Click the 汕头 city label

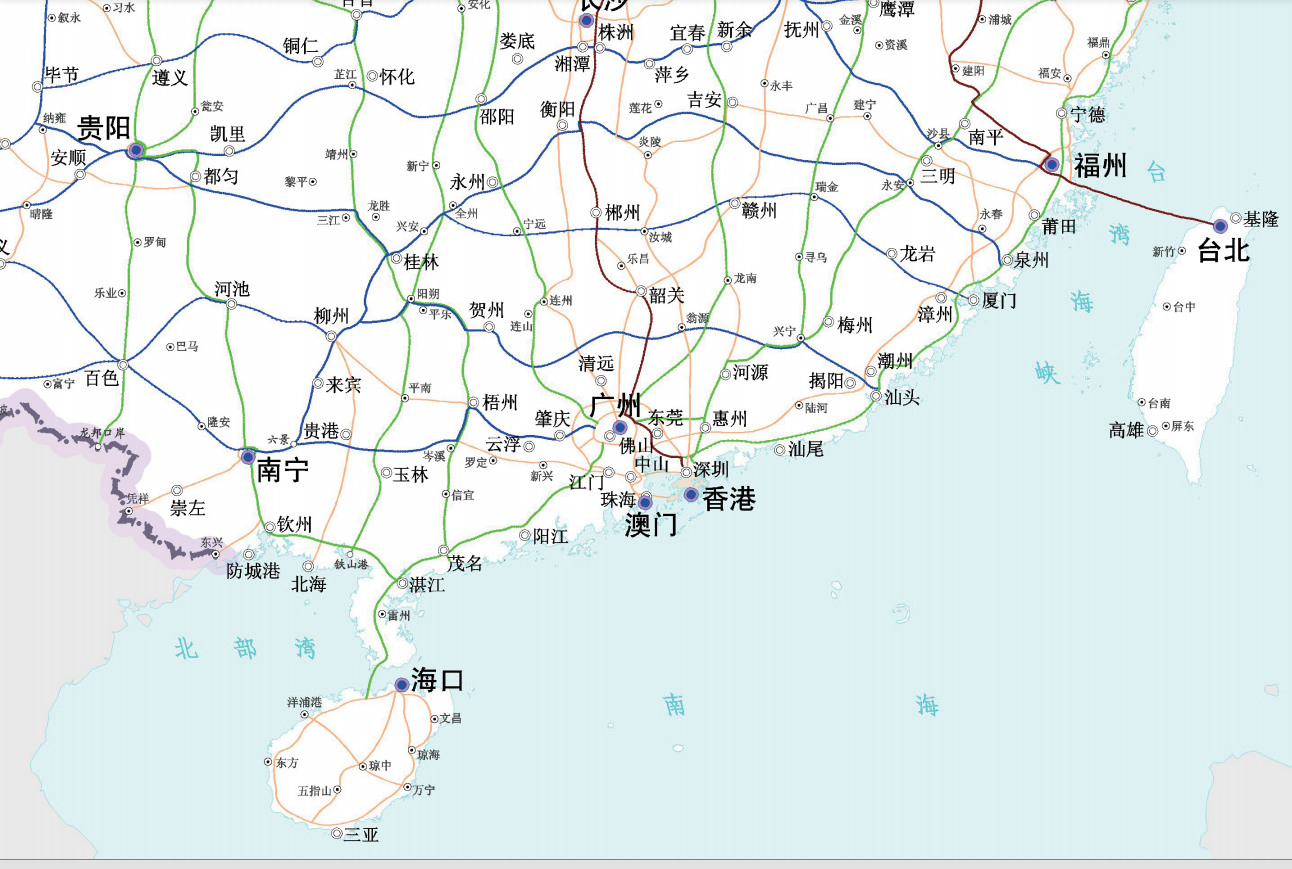point(901,397)
